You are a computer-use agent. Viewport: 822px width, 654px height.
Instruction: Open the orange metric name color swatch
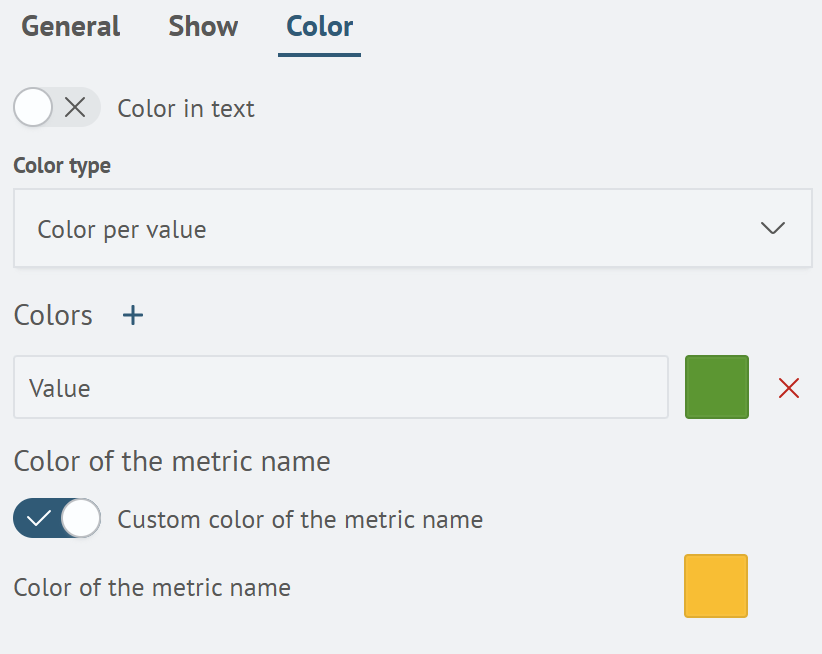[715, 586]
